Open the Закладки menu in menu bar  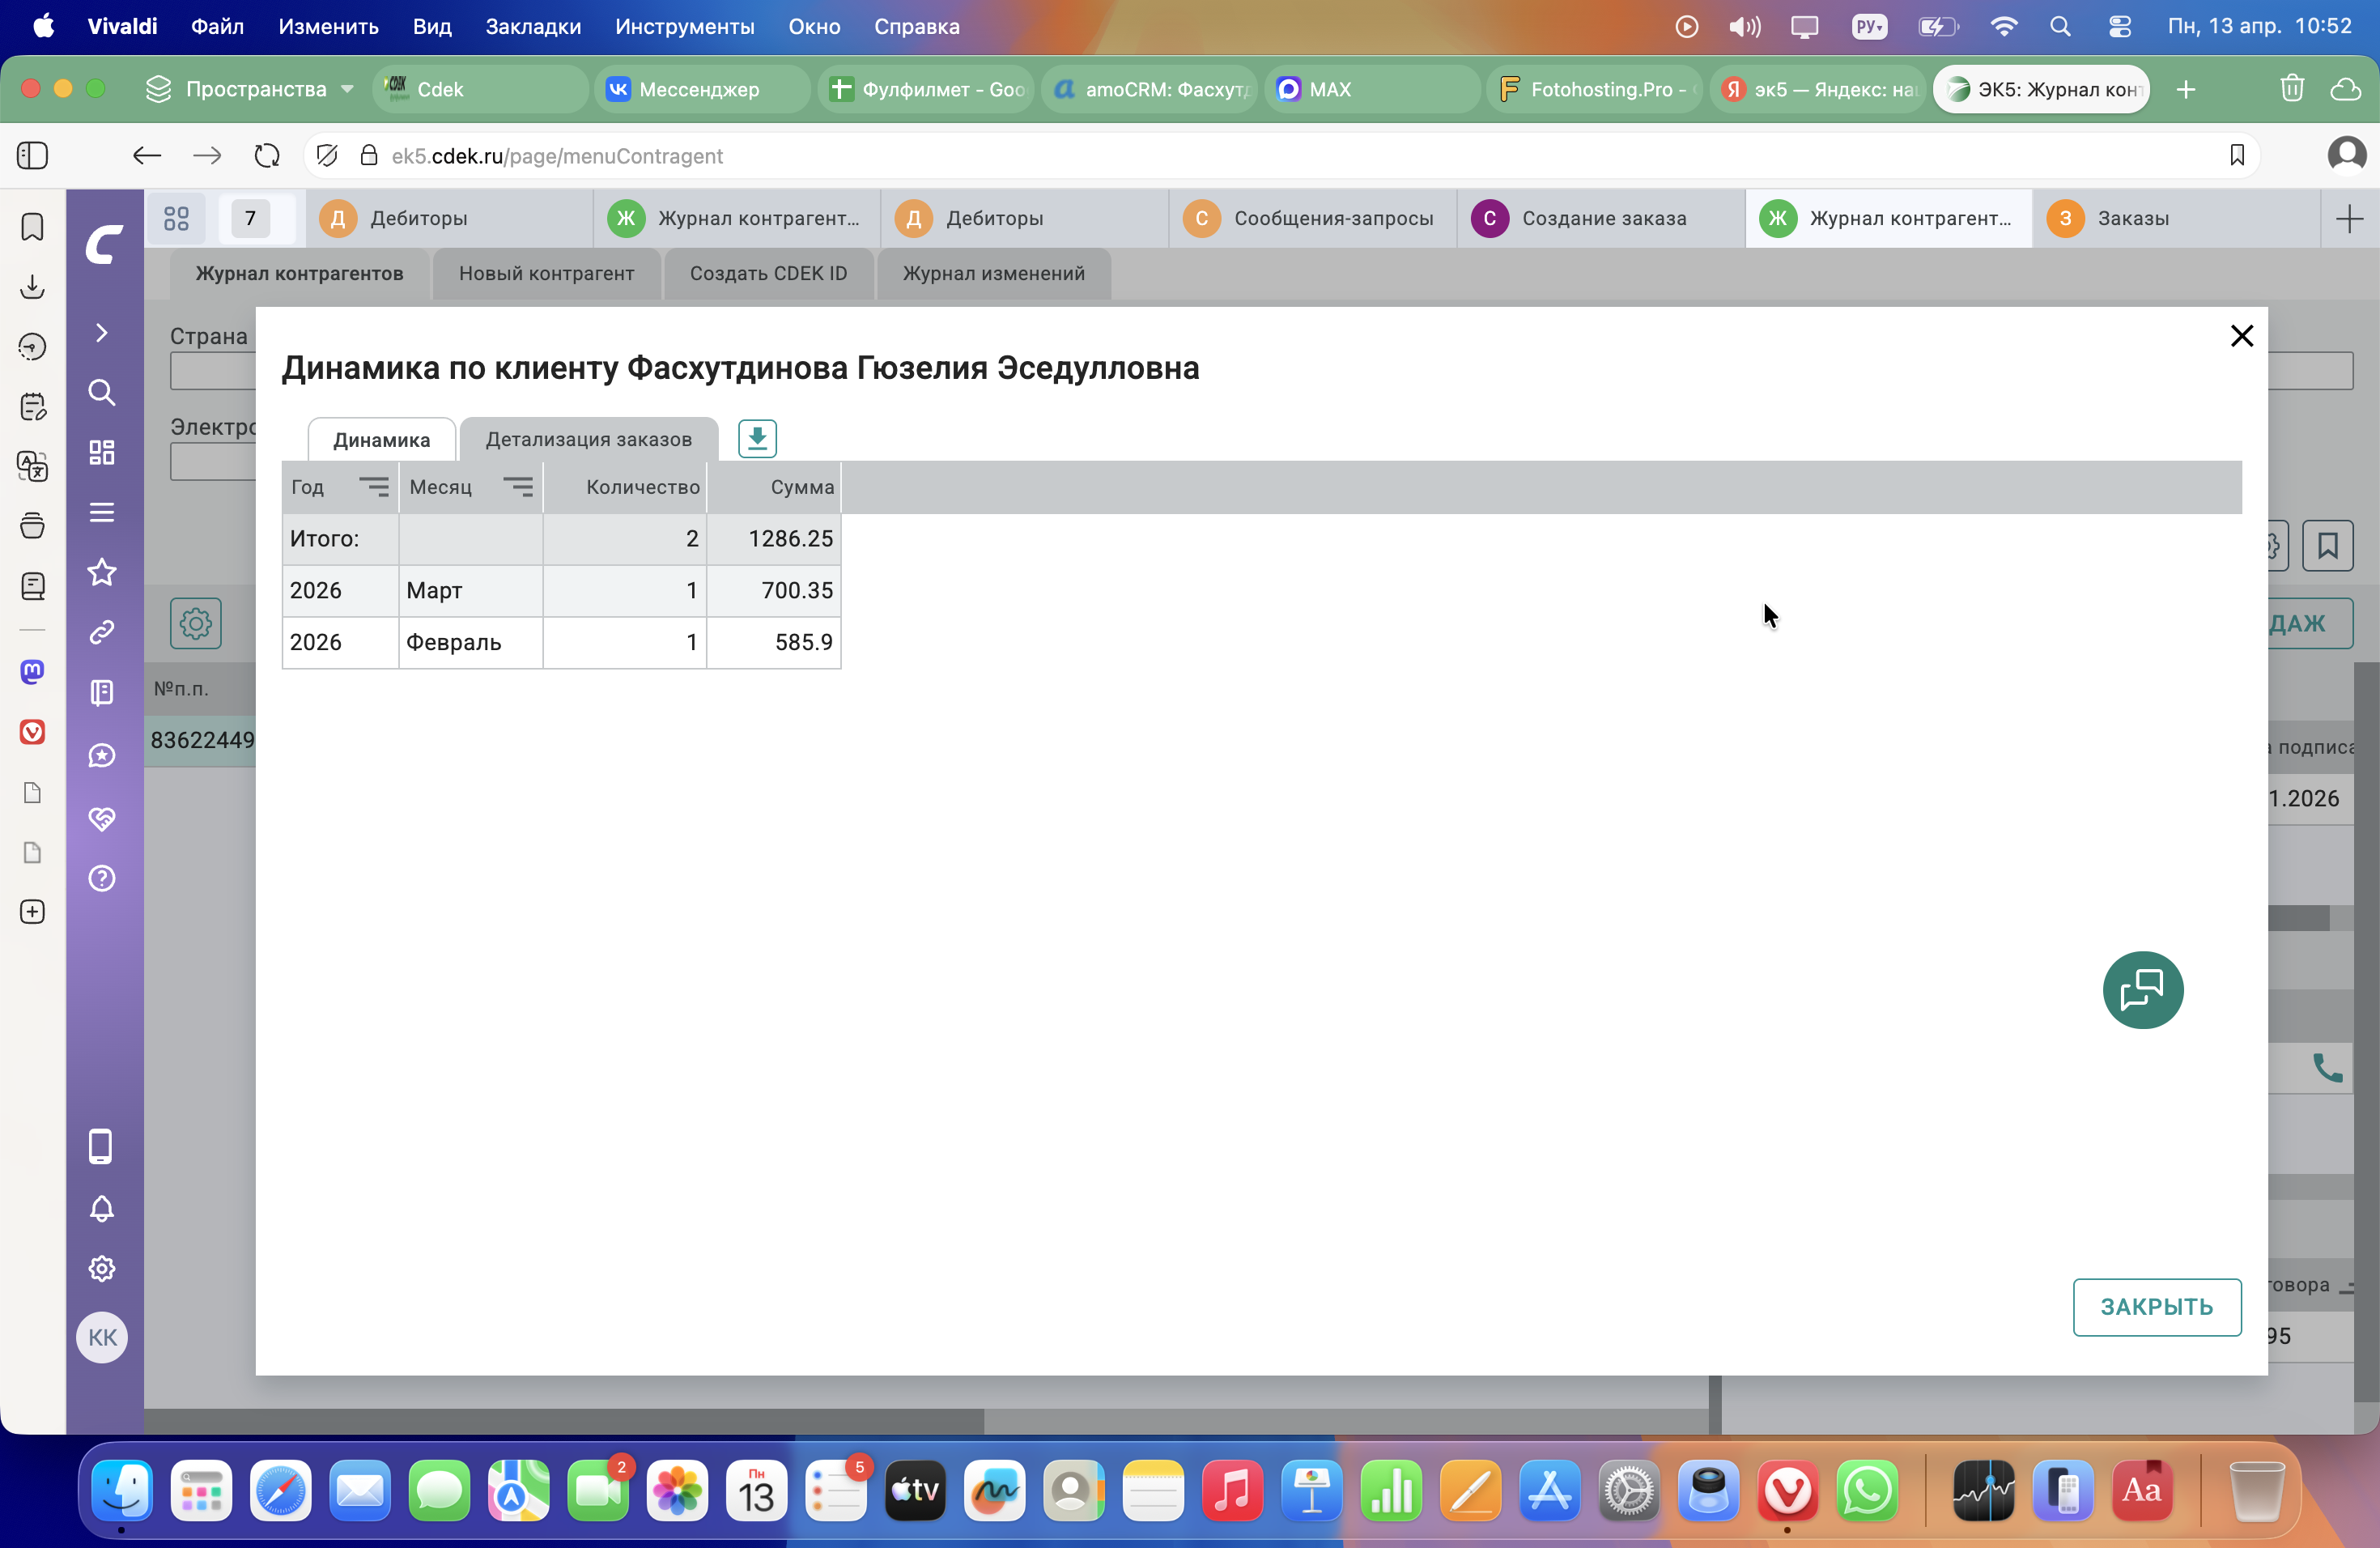pyautogui.click(x=533, y=27)
